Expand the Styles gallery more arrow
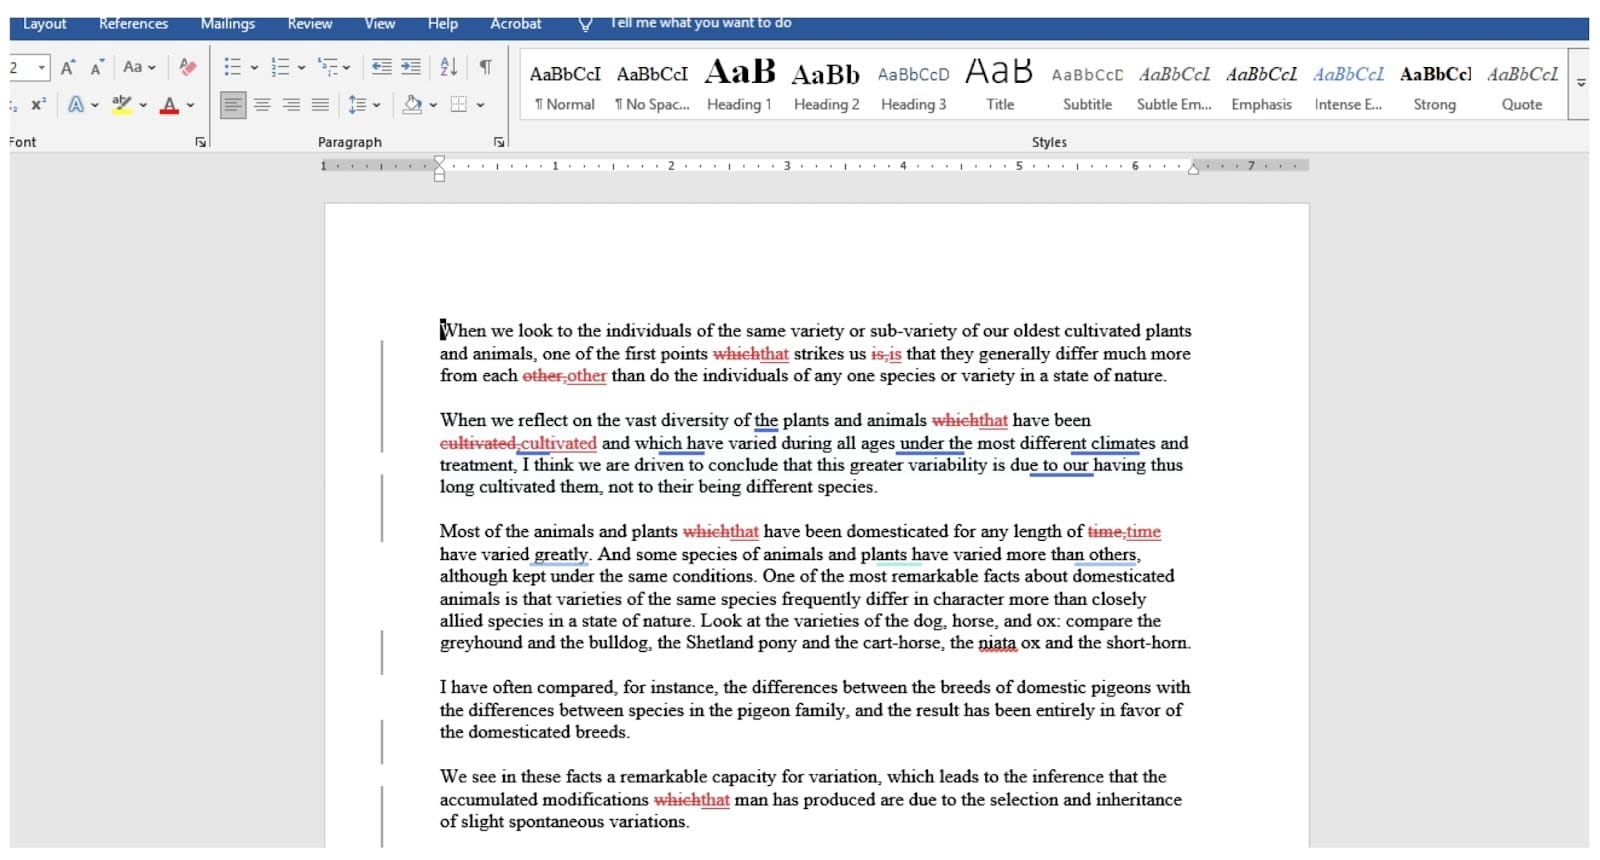 pyautogui.click(x=1581, y=84)
